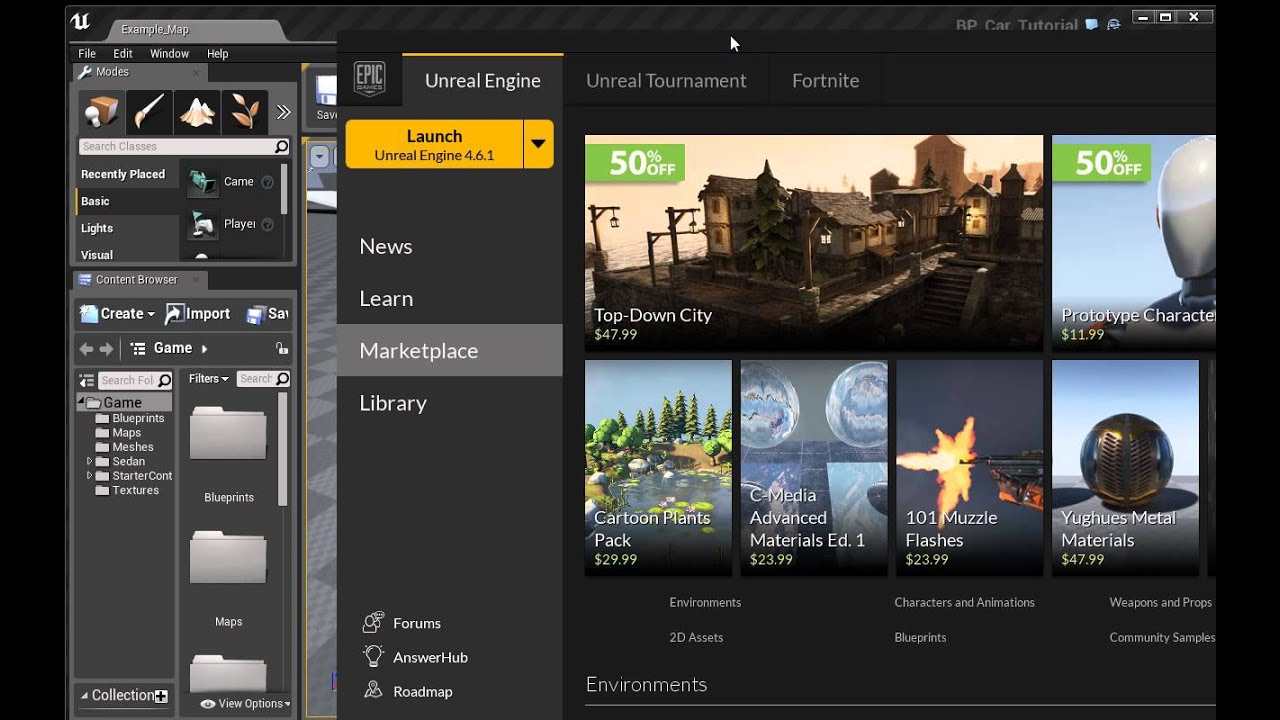Click the Modes panel wrench icon
Image resolution: width=1280 pixels, height=720 pixels.
85,72
